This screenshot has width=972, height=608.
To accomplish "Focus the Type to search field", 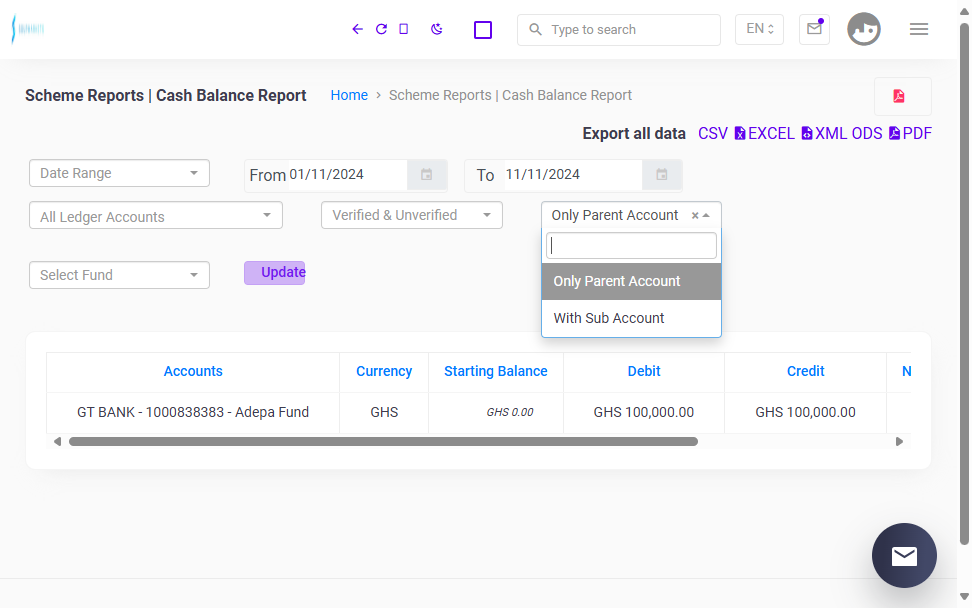I will point(619,30).
